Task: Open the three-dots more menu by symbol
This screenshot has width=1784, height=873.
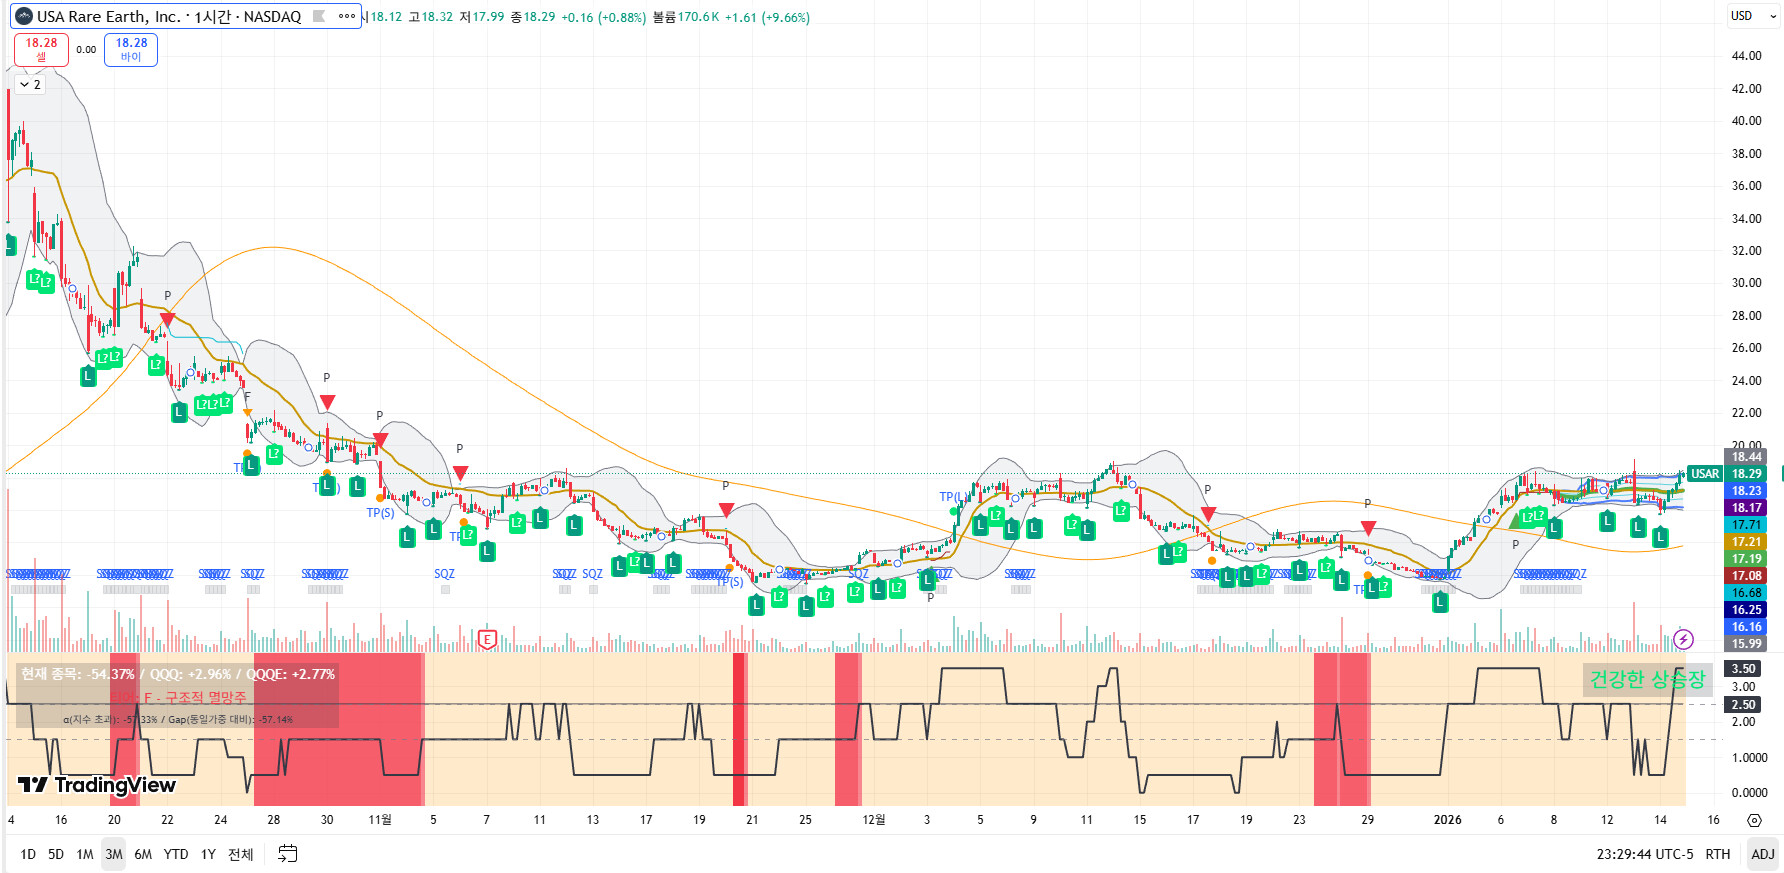Action: click(347, 16)
